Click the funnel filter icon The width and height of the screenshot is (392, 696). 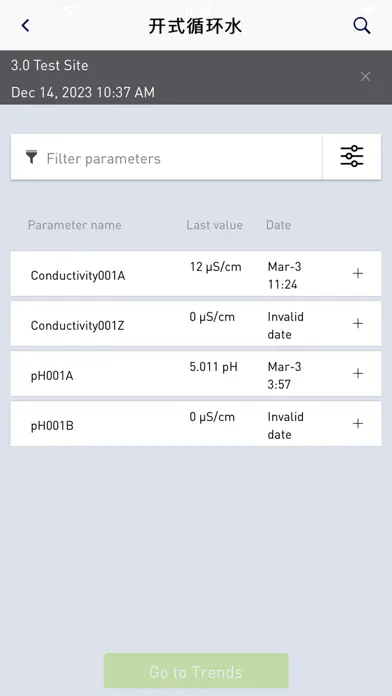coord(32,157)
